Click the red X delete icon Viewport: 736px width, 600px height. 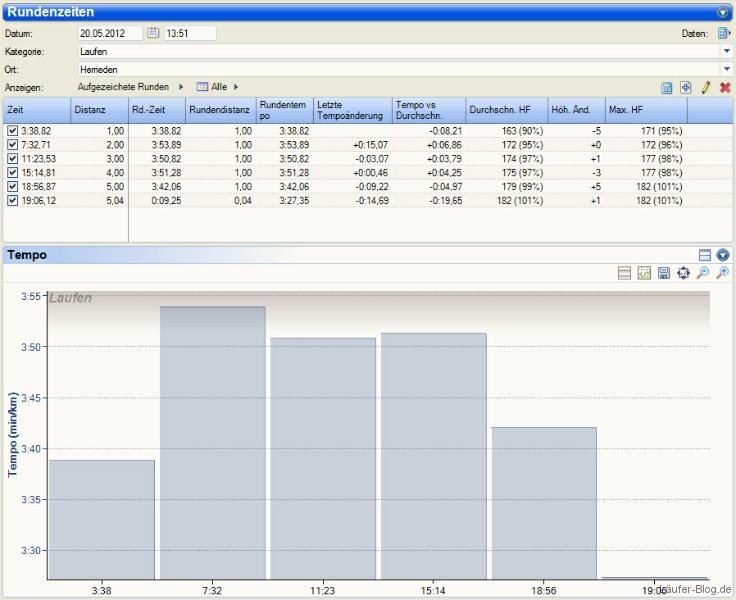[725, 87]
